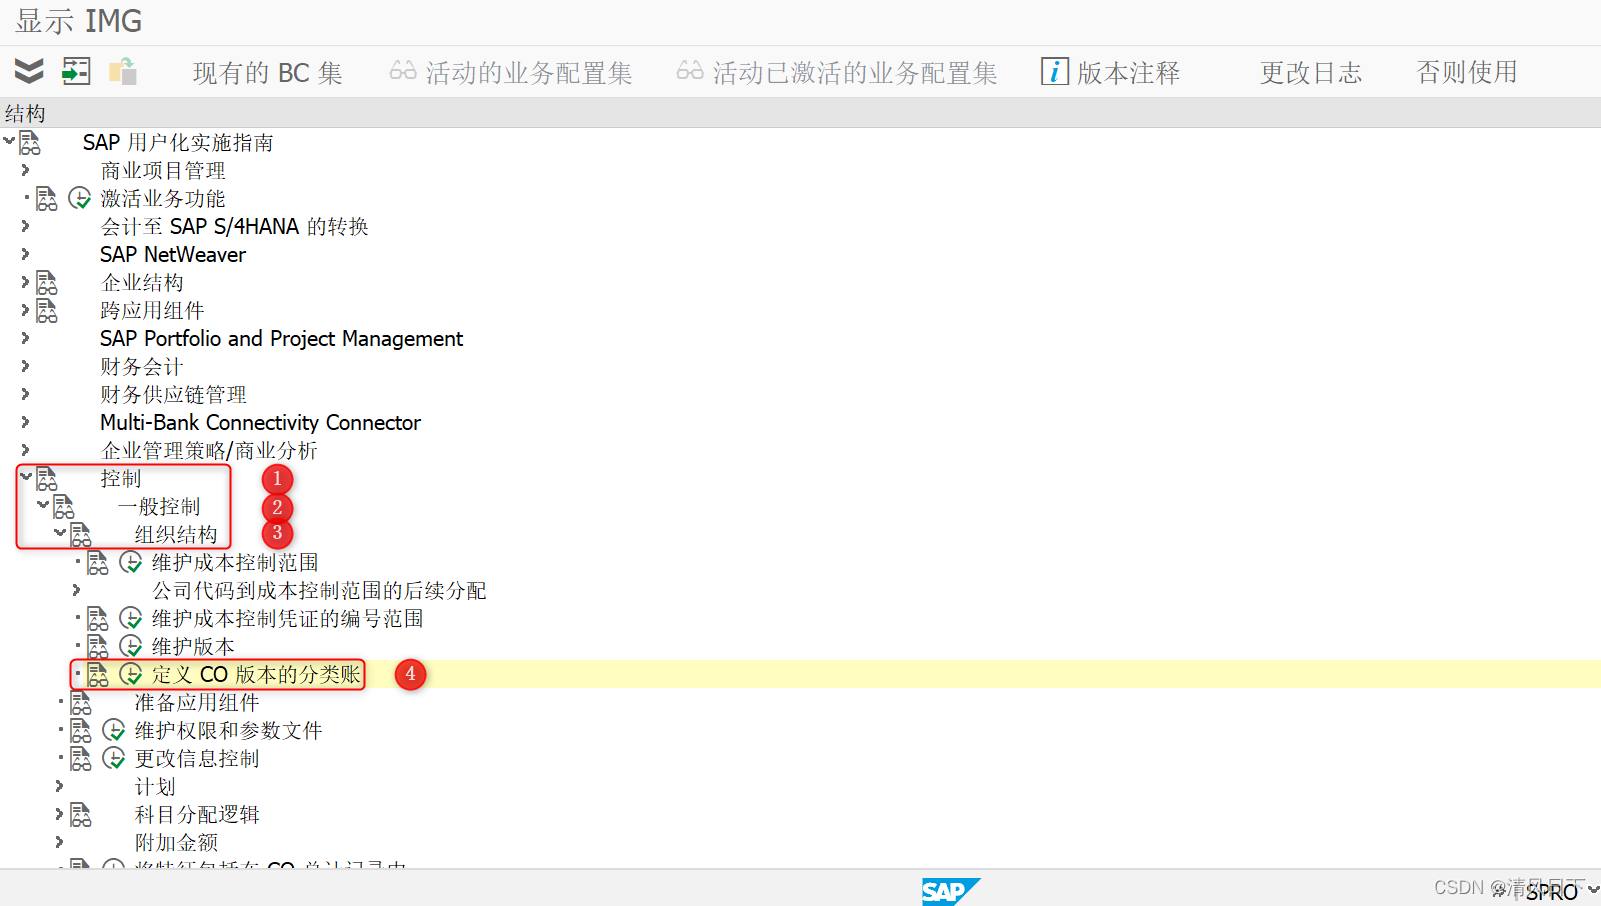Execute 定义 CO 版本的分类账 activity icon
The width and height of the screenshot is (1601, 906).
pos(131,674)
